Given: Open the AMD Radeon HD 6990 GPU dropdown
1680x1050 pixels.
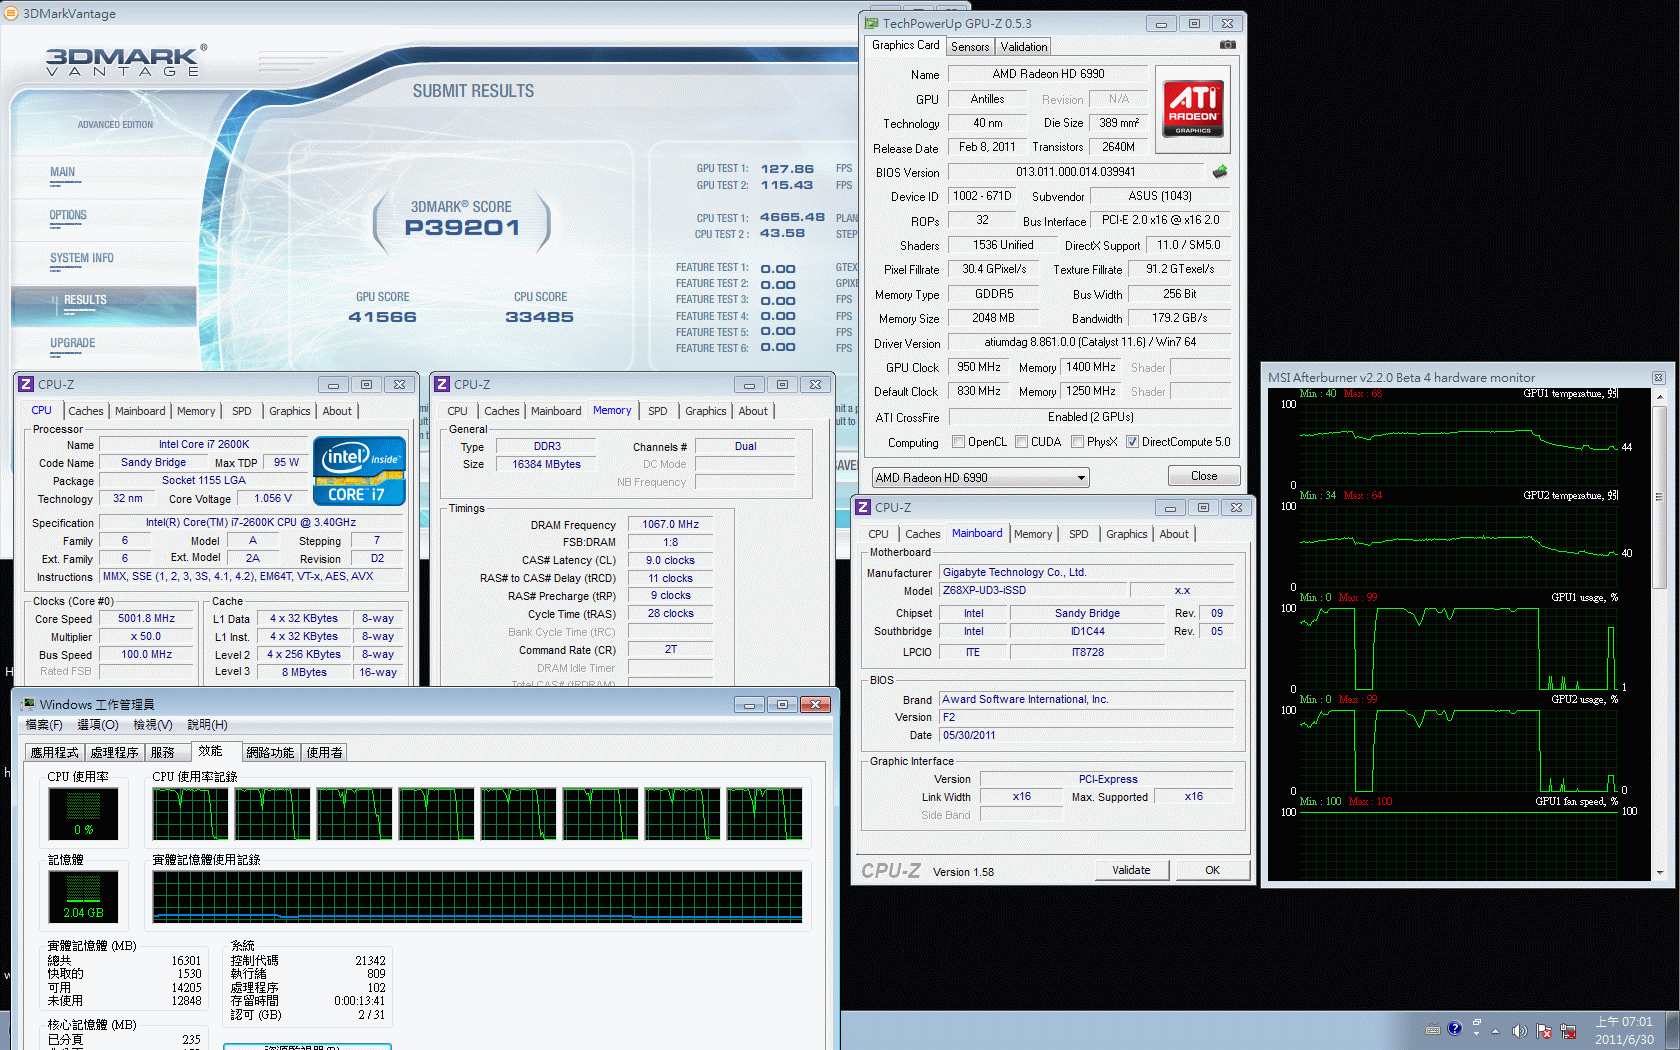Looking at the screenshot, I should 981,477.
